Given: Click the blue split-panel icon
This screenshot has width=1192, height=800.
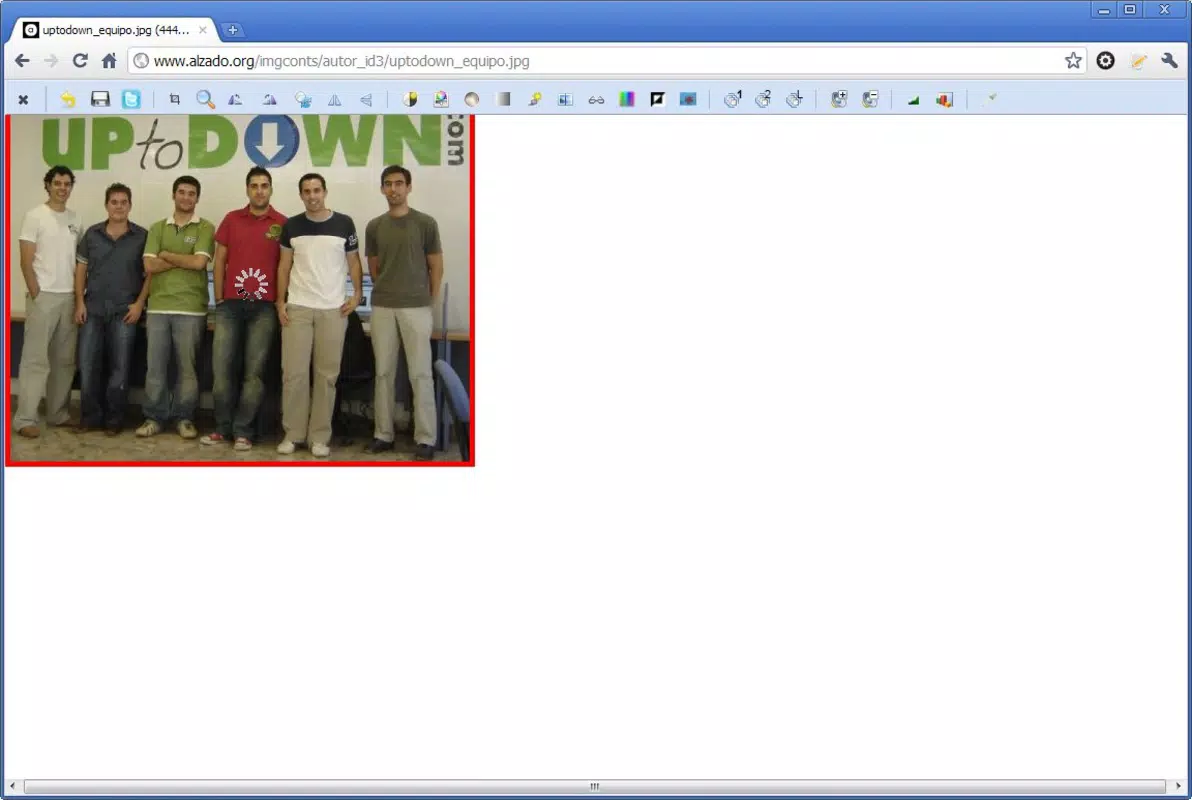Looking at the screenshot, I should coord(565,99).
